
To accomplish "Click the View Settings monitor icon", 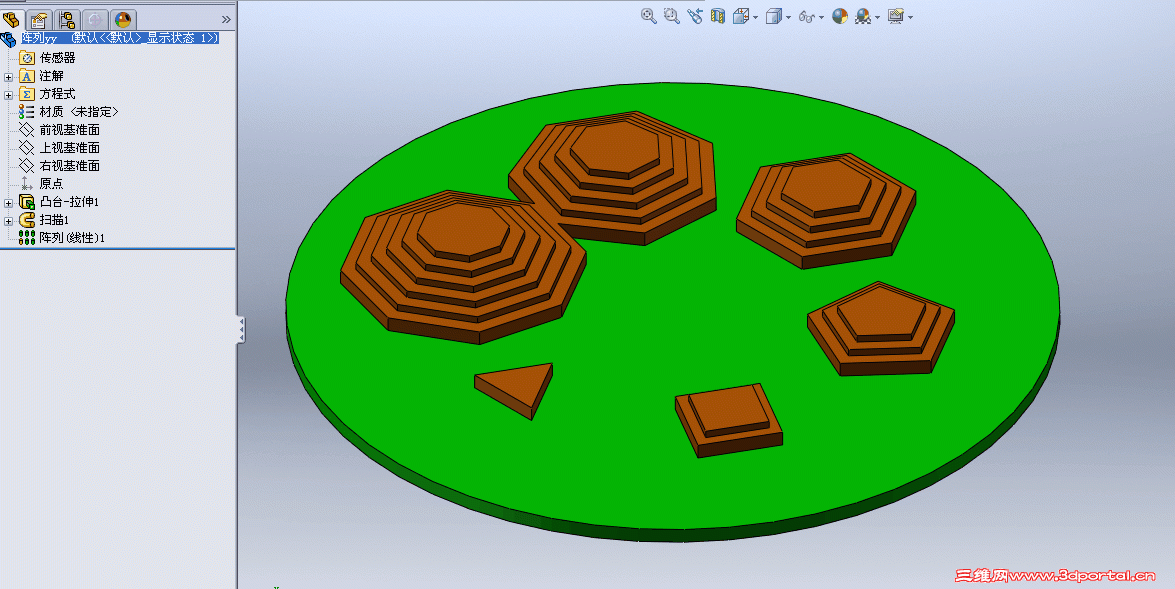I will 895,16.
